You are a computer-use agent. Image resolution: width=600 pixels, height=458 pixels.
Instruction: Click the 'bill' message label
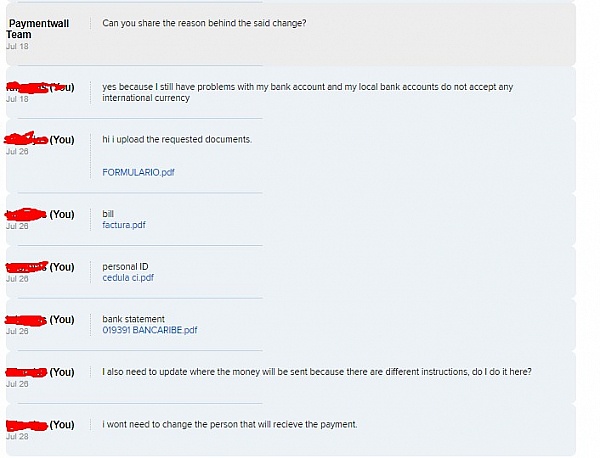pyautogui.click(x=109, y=214)
